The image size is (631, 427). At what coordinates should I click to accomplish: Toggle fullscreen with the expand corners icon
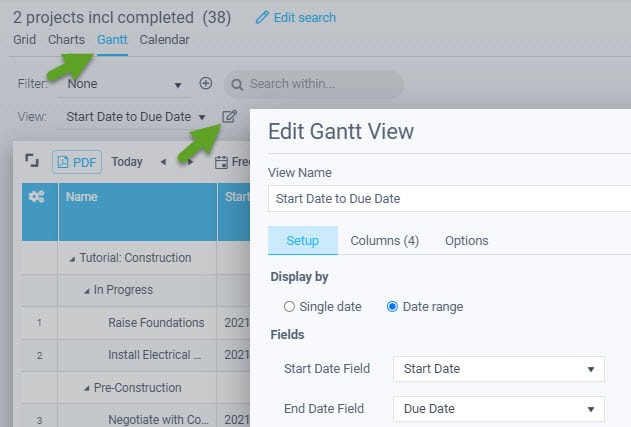point(32,161)
